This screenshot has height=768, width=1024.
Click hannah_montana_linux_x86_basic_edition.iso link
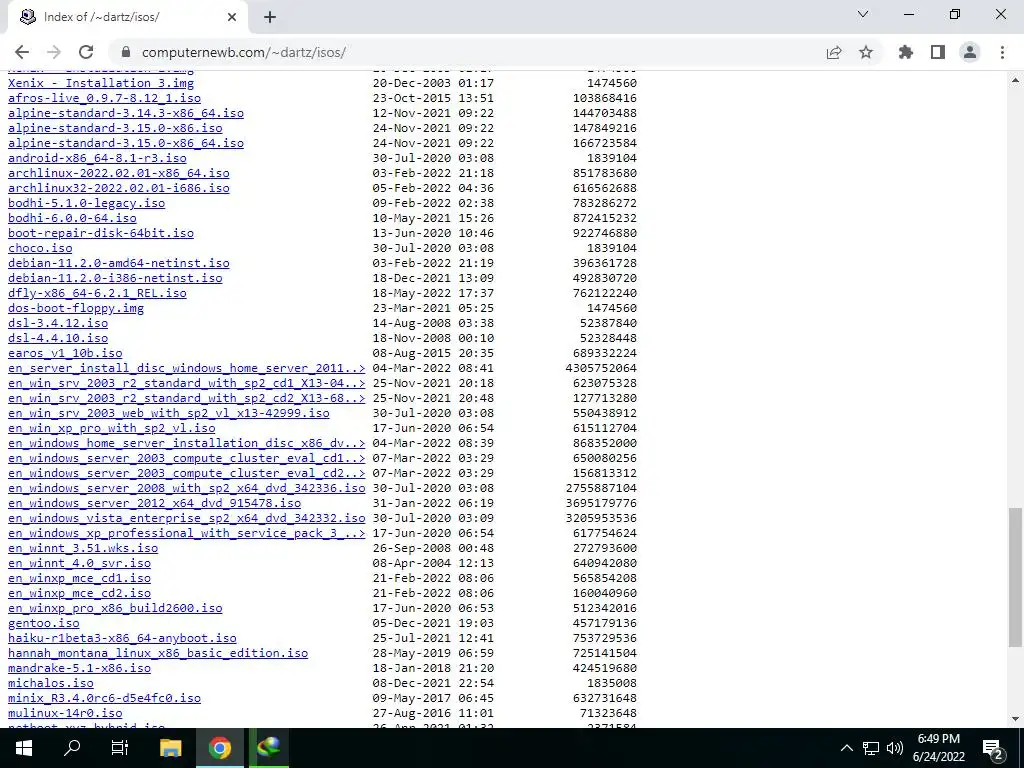point(158,653)
